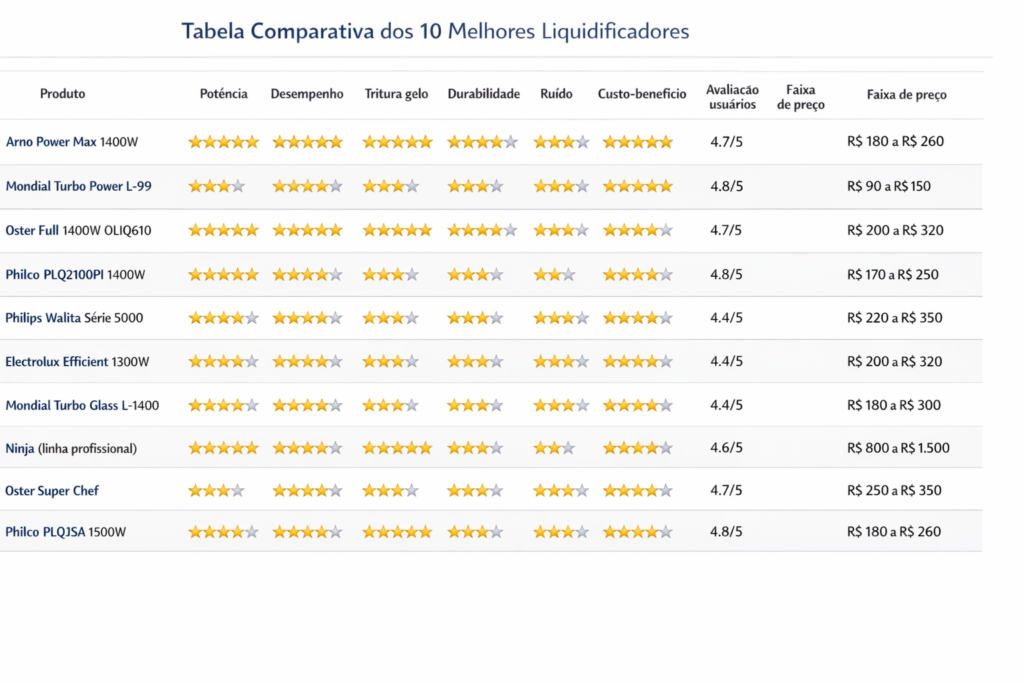This screenshot has height=683, width=1024.
Task: Click Oster Full Tritura gelo star rating
Action: click(x=397, y=230)
